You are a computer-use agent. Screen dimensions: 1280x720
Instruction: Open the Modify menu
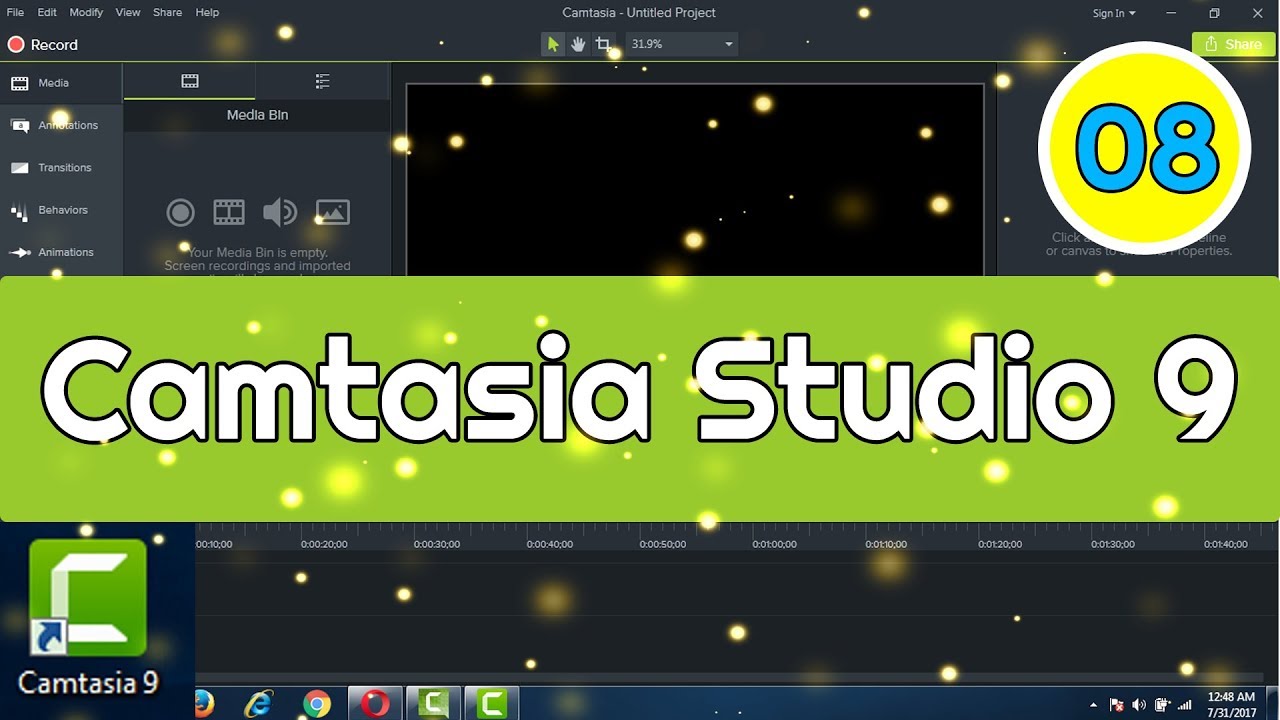86,13
